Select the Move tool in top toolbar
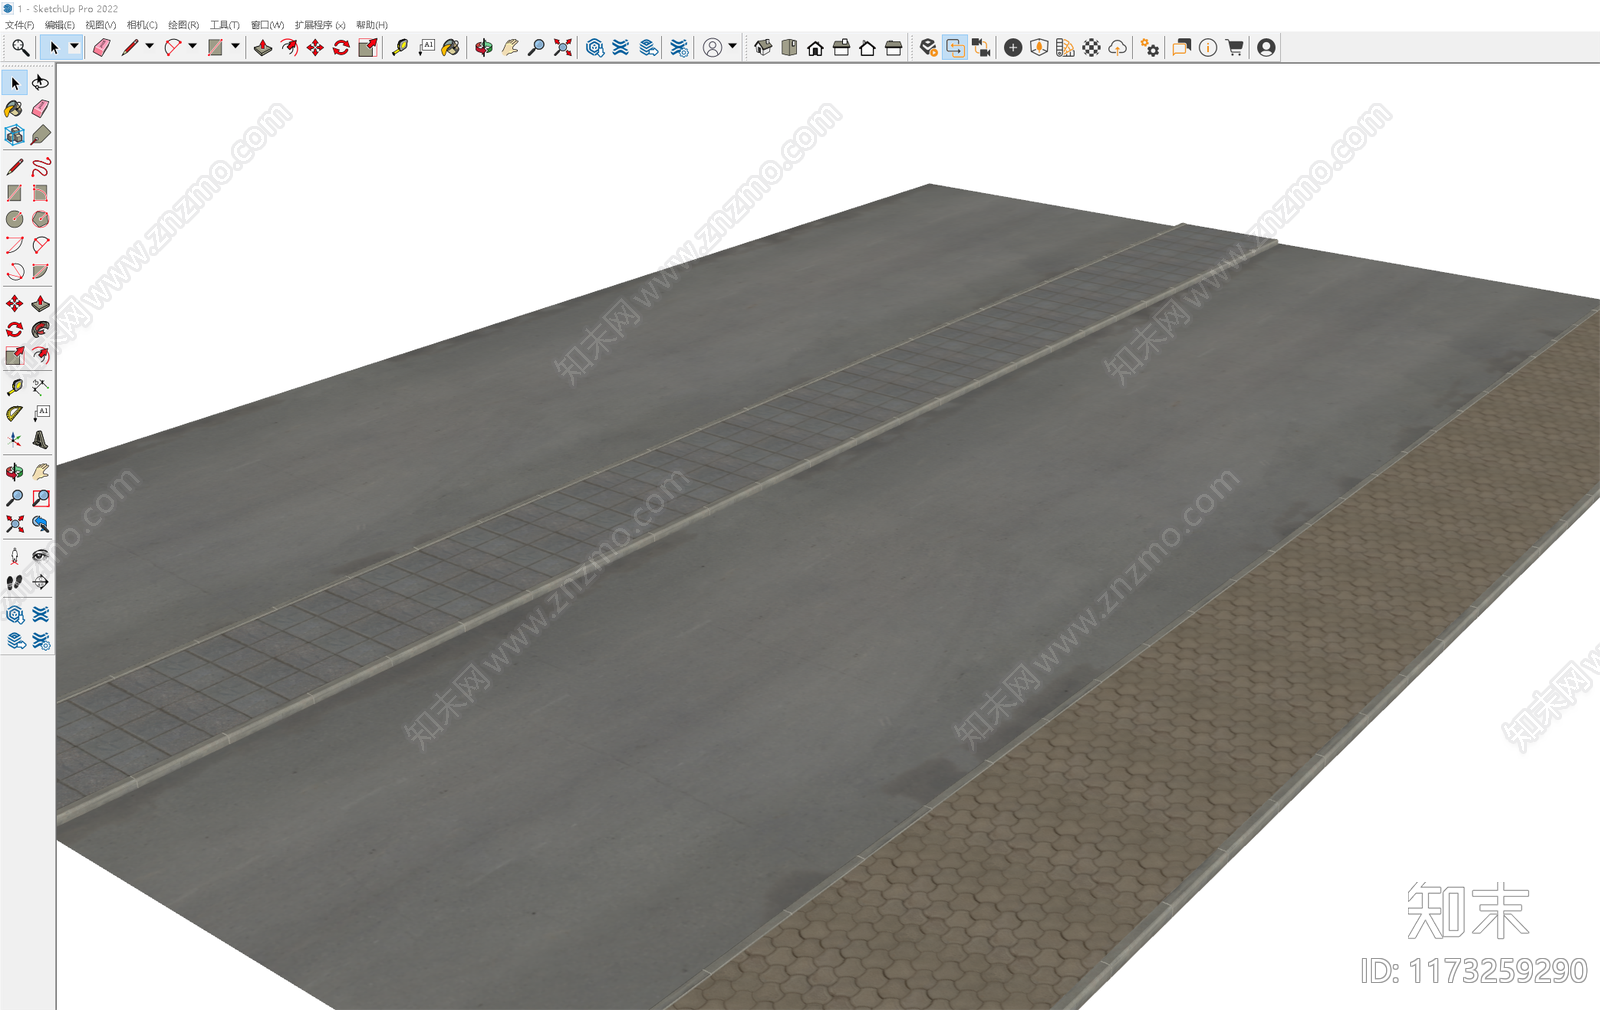The width and height of the screenshot is (1600, 1010). coord(315,47)
